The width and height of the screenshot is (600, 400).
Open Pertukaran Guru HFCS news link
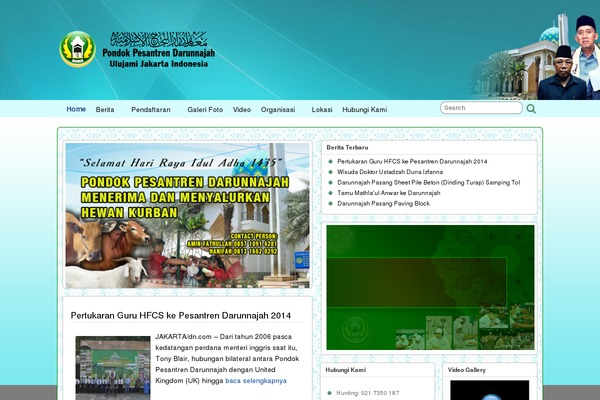click(x=412, y=162)
